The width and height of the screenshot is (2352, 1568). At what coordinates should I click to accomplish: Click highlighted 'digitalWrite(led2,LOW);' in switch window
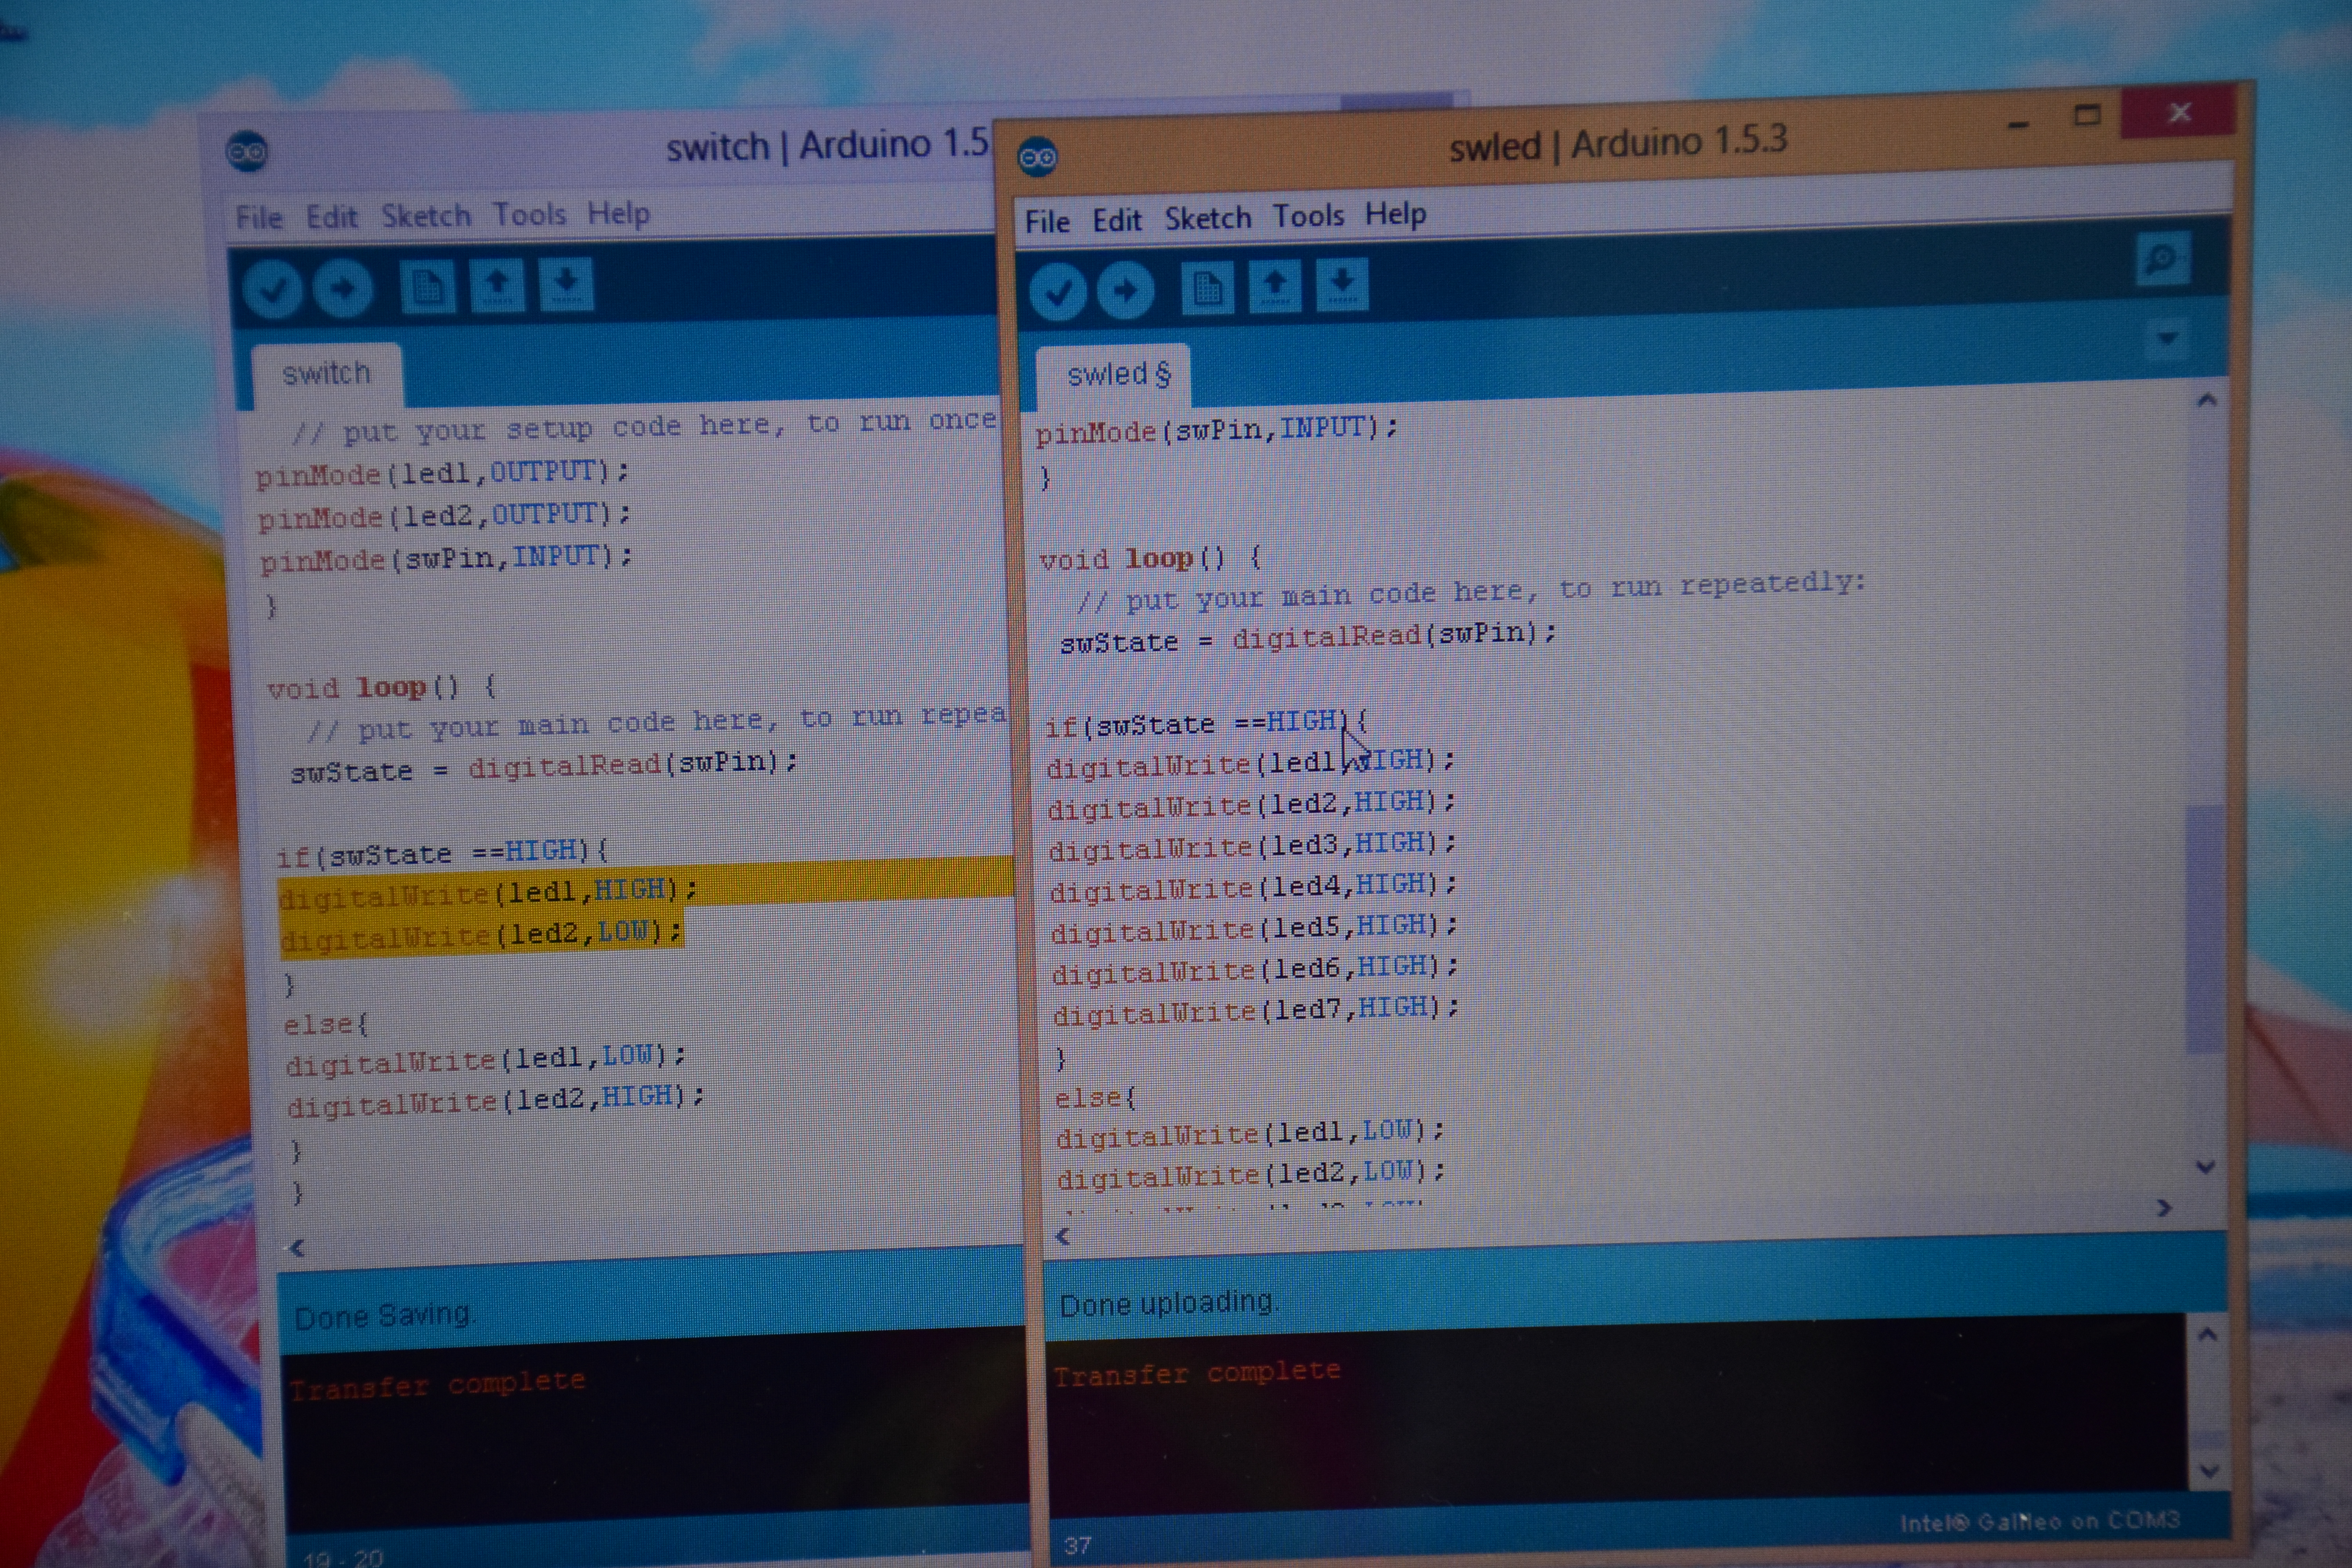coord(482,935)
